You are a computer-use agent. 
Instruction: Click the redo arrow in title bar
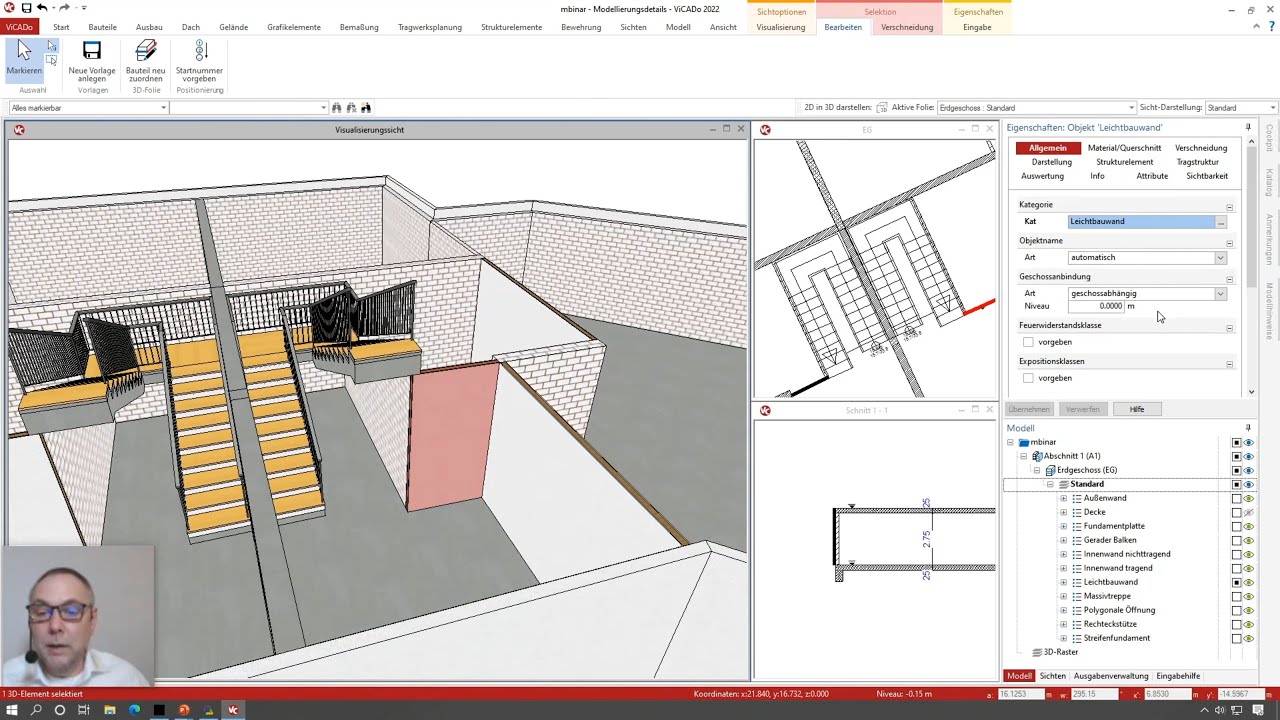click(64, 8)
